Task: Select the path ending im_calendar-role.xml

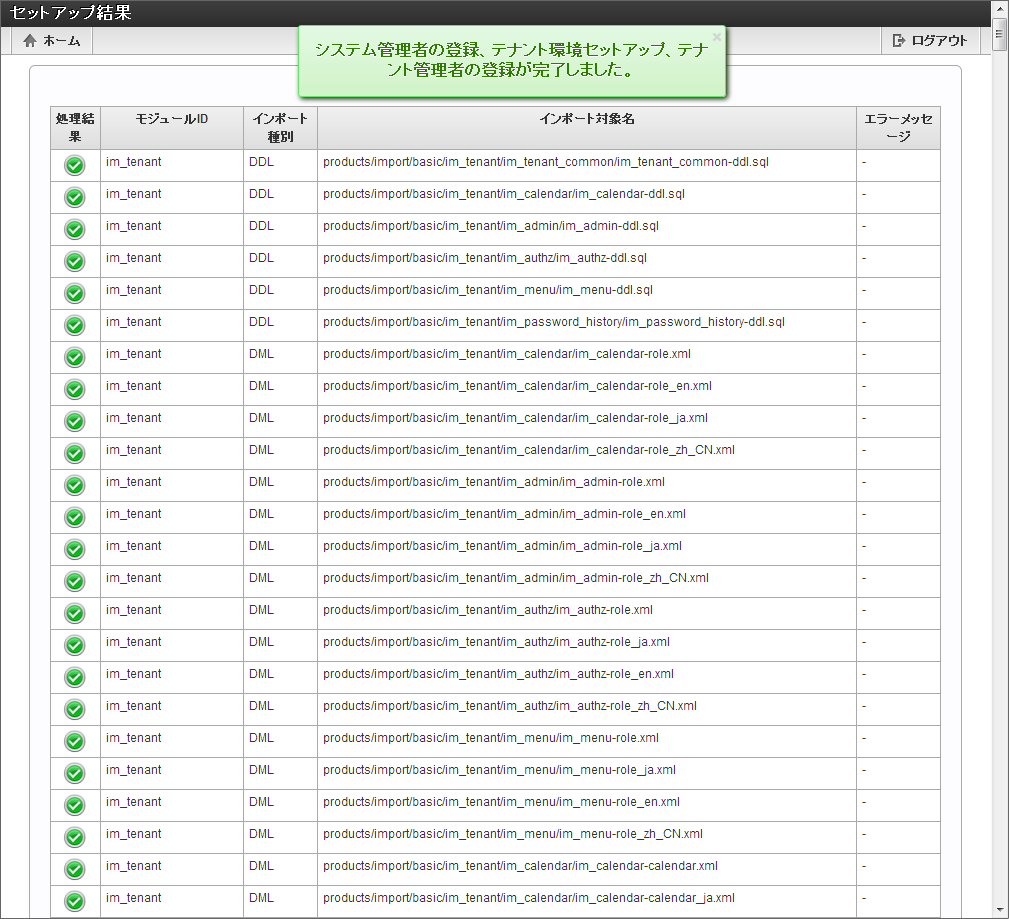Action: [507, 354]
